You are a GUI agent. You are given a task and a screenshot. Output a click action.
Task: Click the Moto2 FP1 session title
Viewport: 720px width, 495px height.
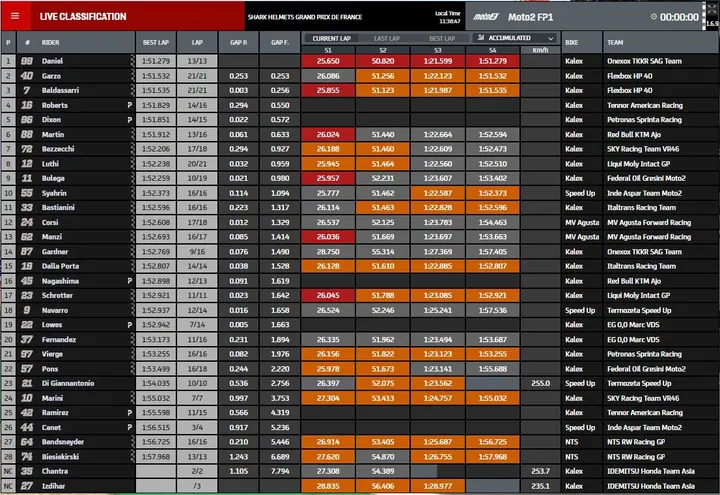click(x=530, y=17)
